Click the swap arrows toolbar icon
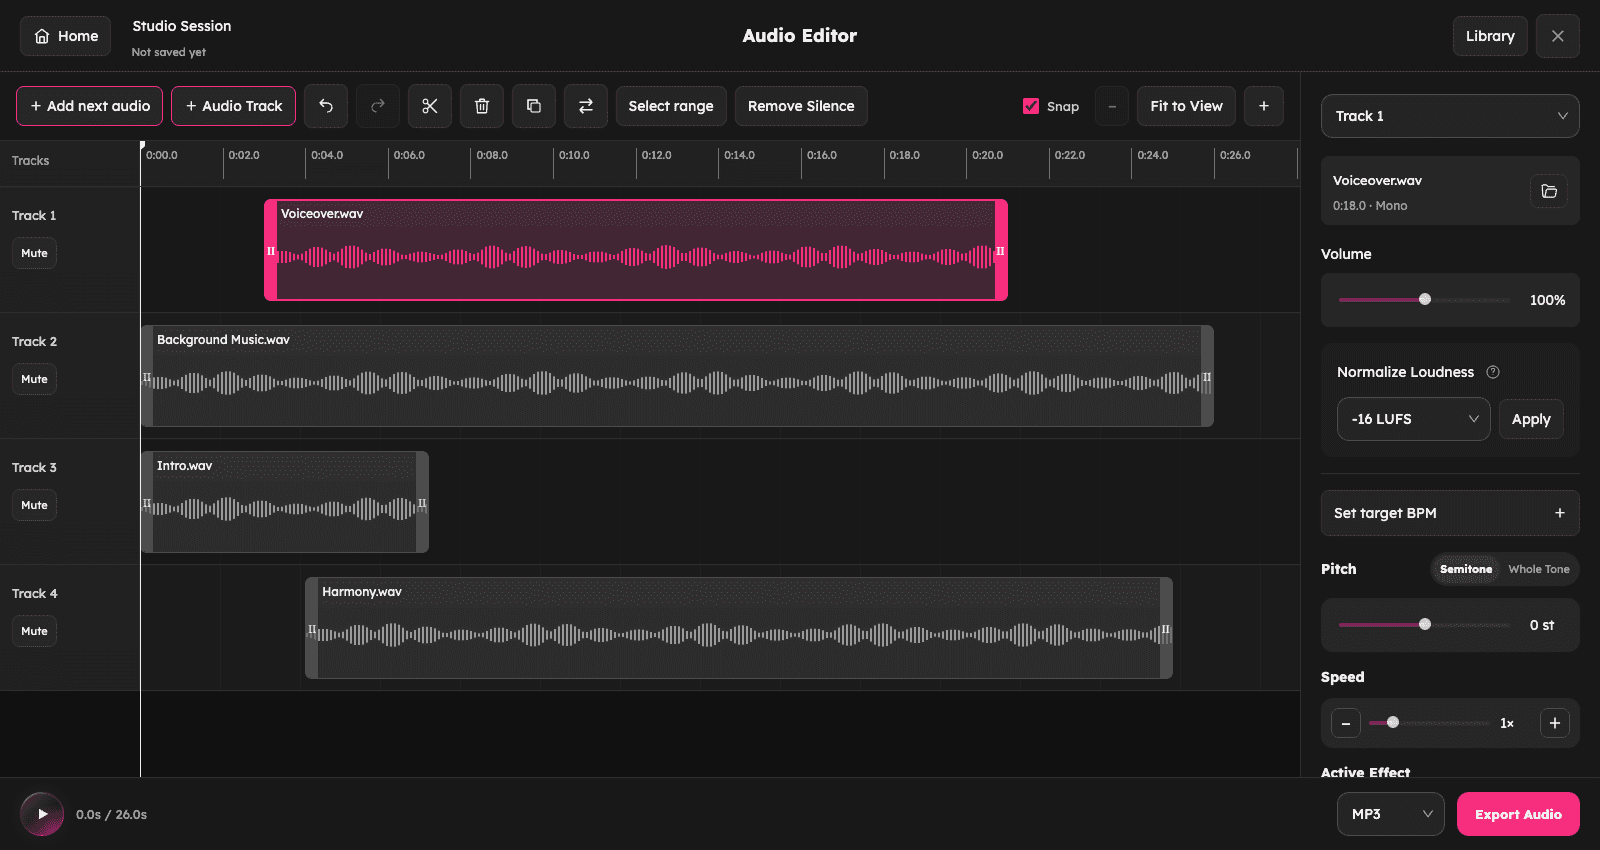1600x850 pixels. click(x=586, y=106)
